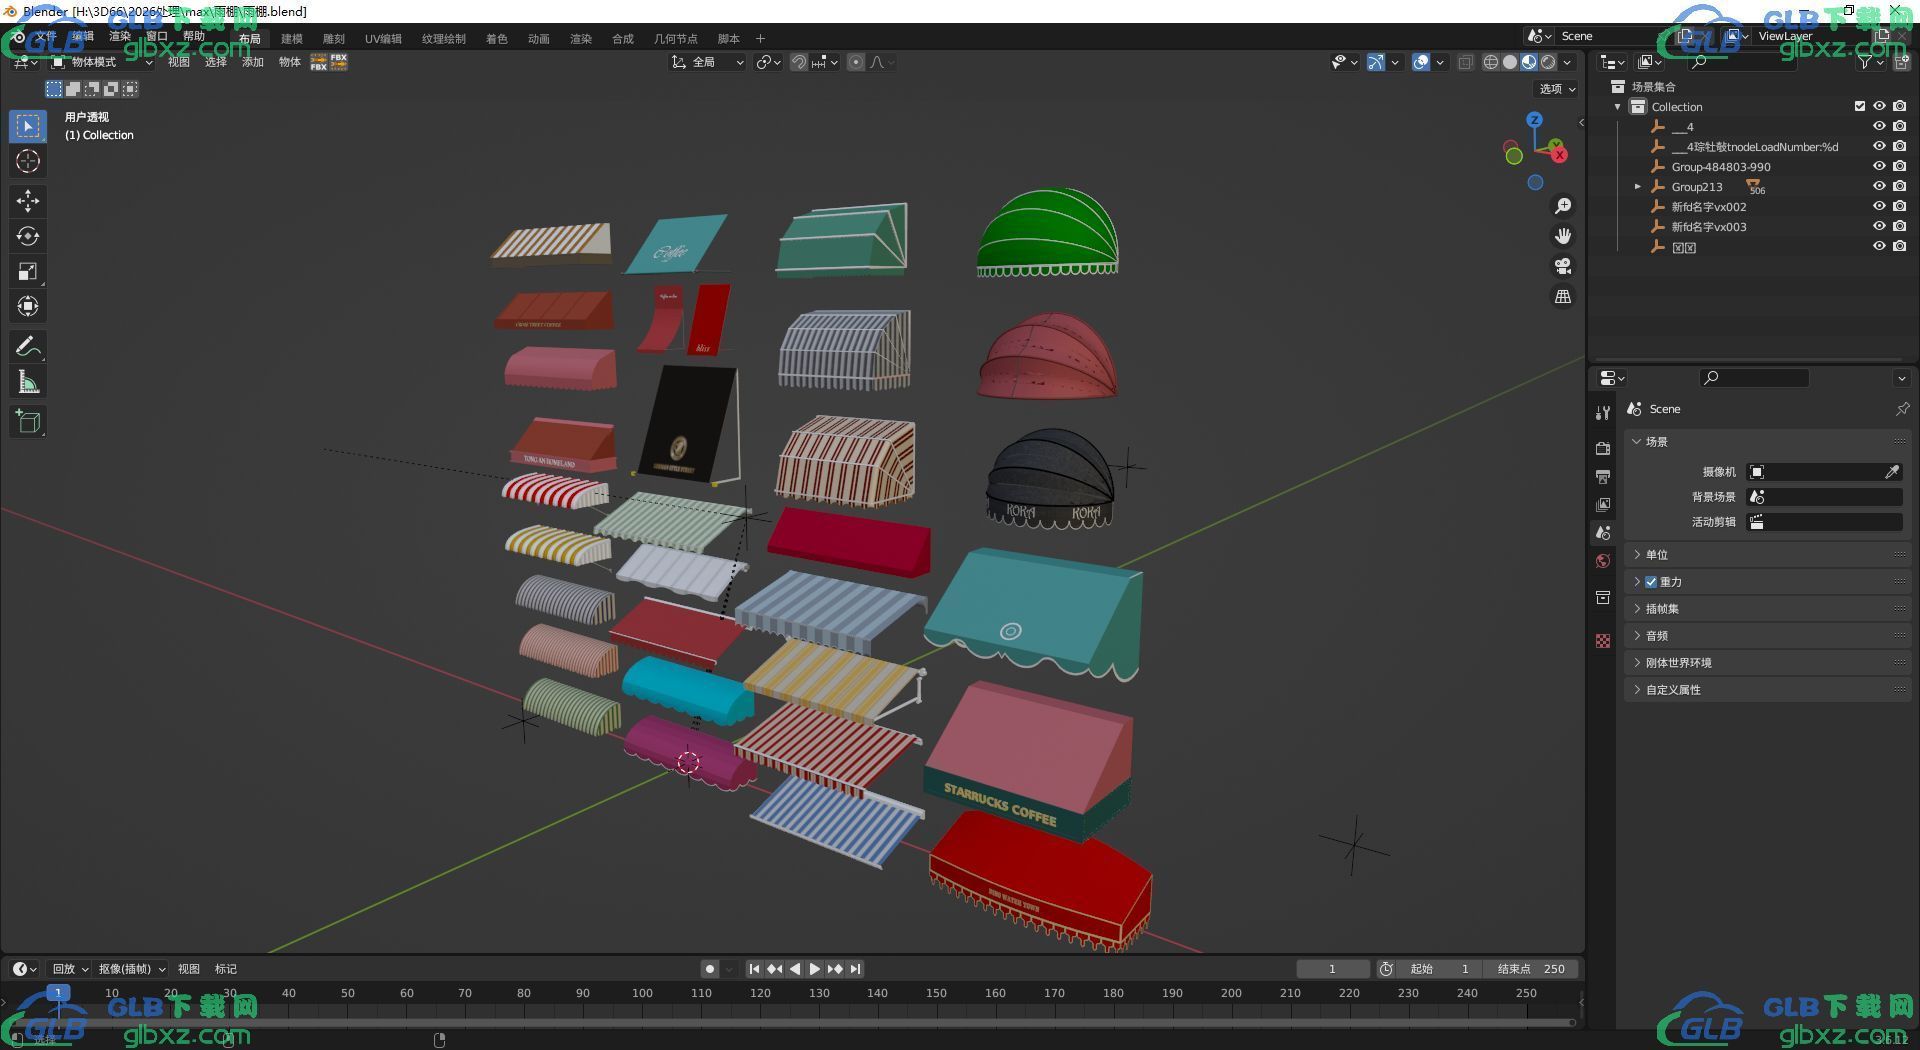Expand the 单位 units panel
The height and width of the screenshot is (1050, 1920).
coord(1657,555)
